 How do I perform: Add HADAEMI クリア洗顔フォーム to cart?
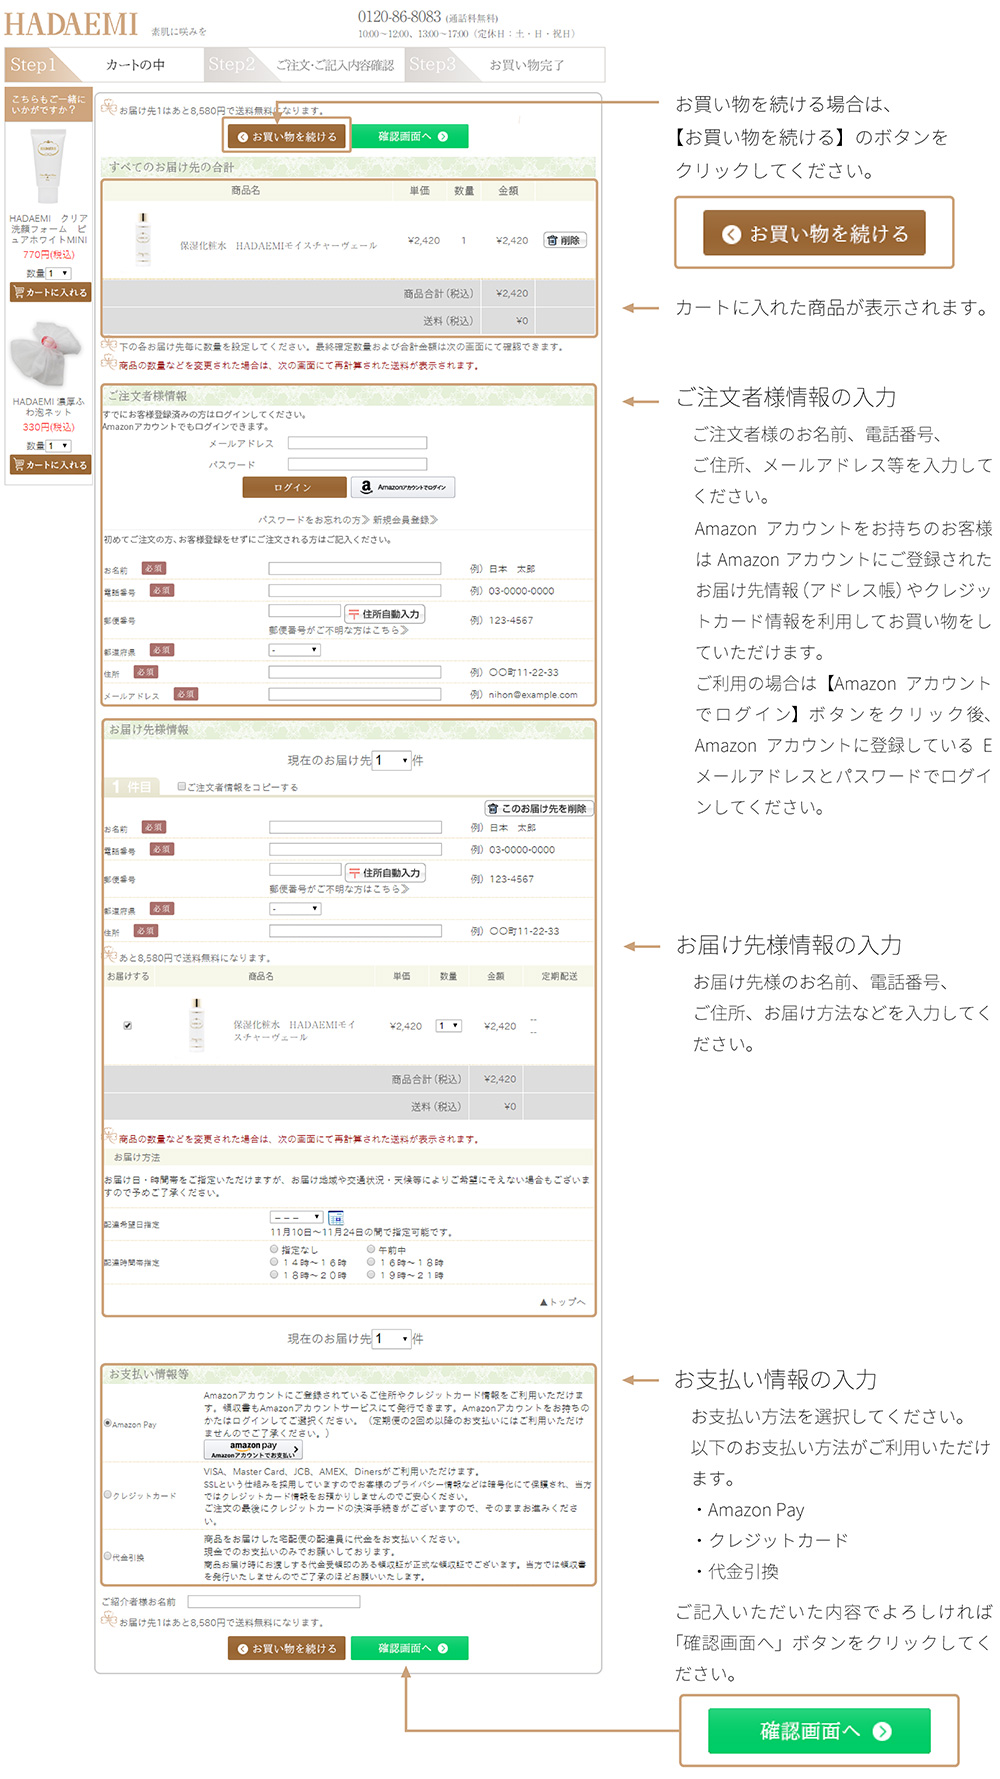click(x=49, y=292)
